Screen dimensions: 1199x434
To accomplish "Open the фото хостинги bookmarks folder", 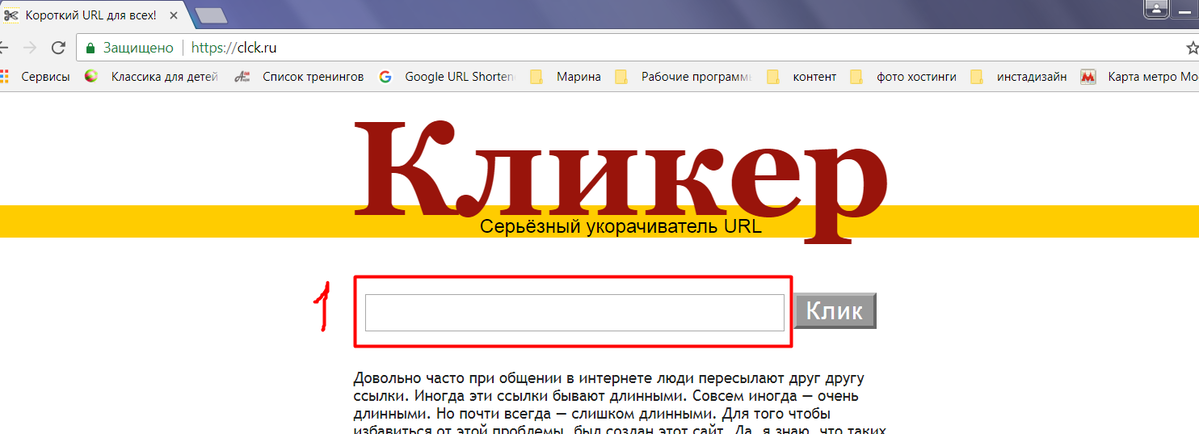I will (x=902, y=76).
